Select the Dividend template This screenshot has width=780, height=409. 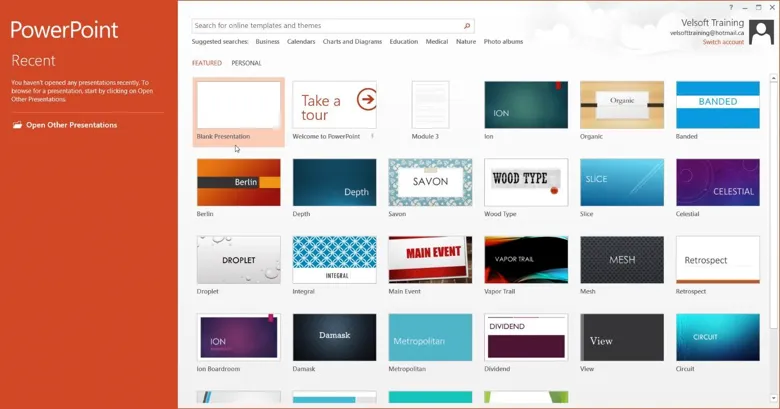pos(526,337)
